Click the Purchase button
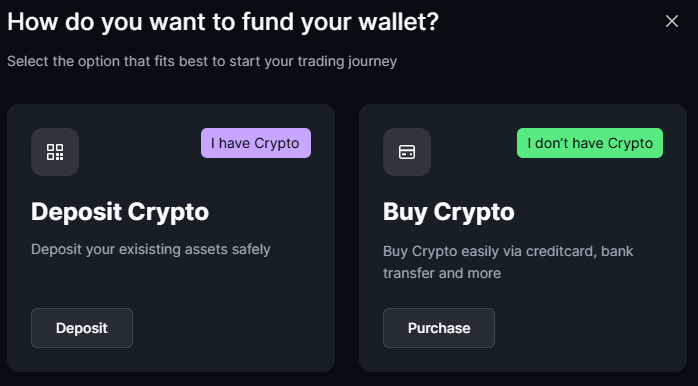Image resolution: width=698 pixels, height=386 pixels. (439, 328)
